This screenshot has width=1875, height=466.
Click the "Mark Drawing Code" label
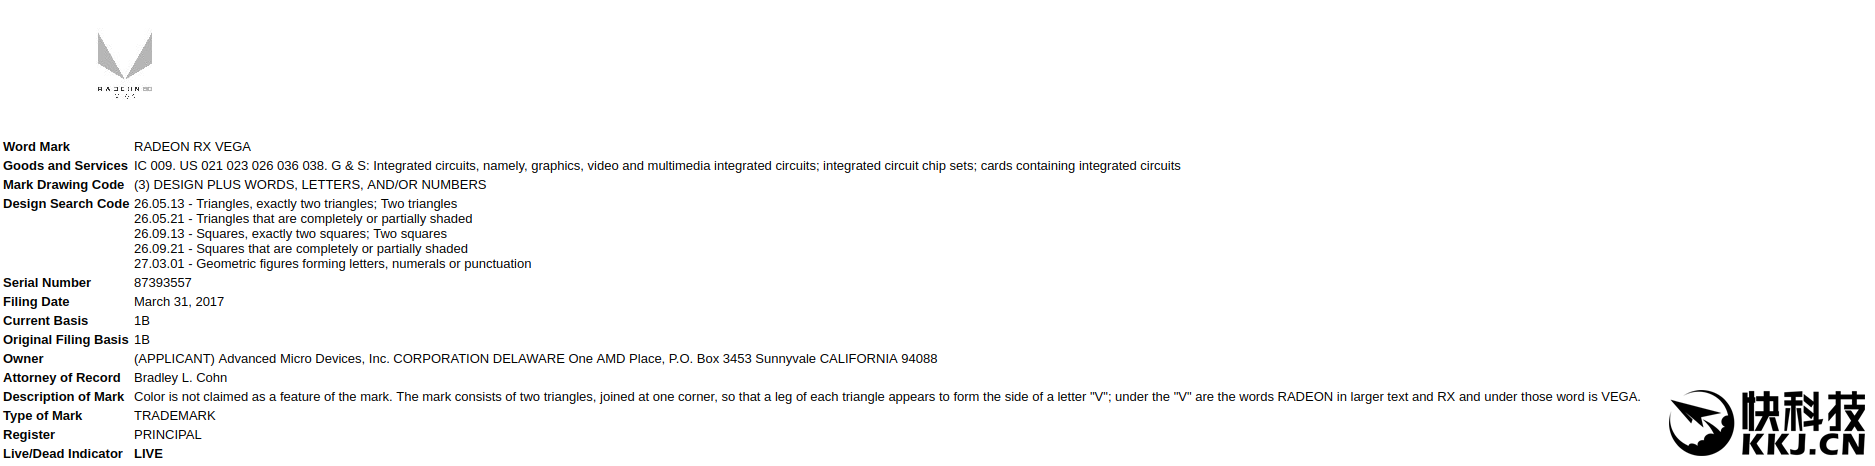(x=63, y=185)
